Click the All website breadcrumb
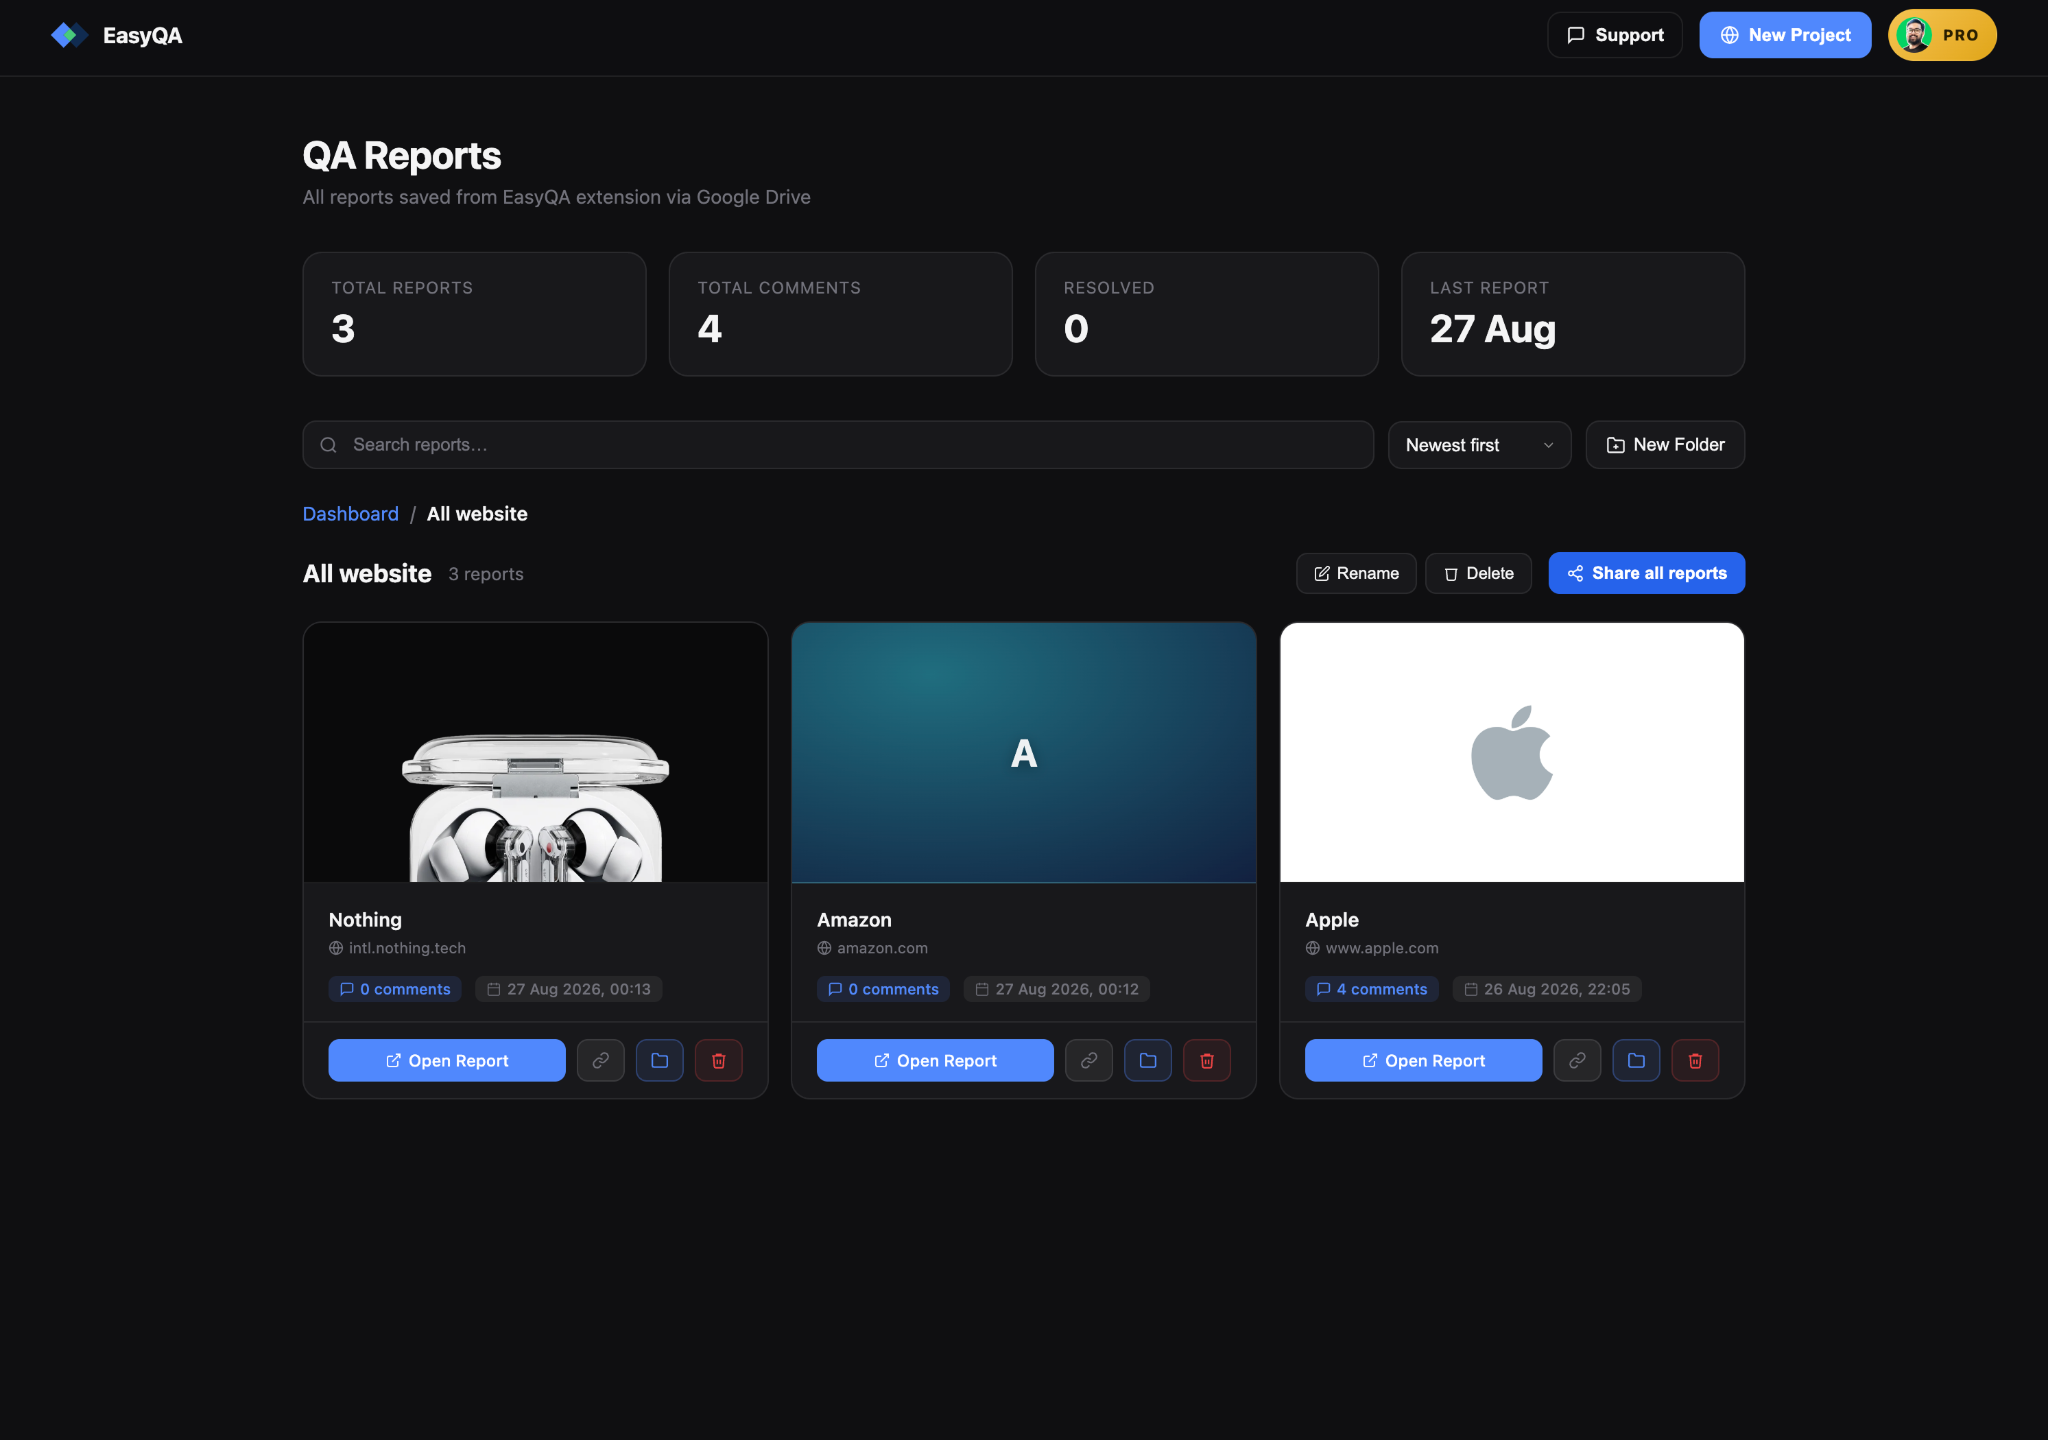2048x1440 pixels. (477, 514)
